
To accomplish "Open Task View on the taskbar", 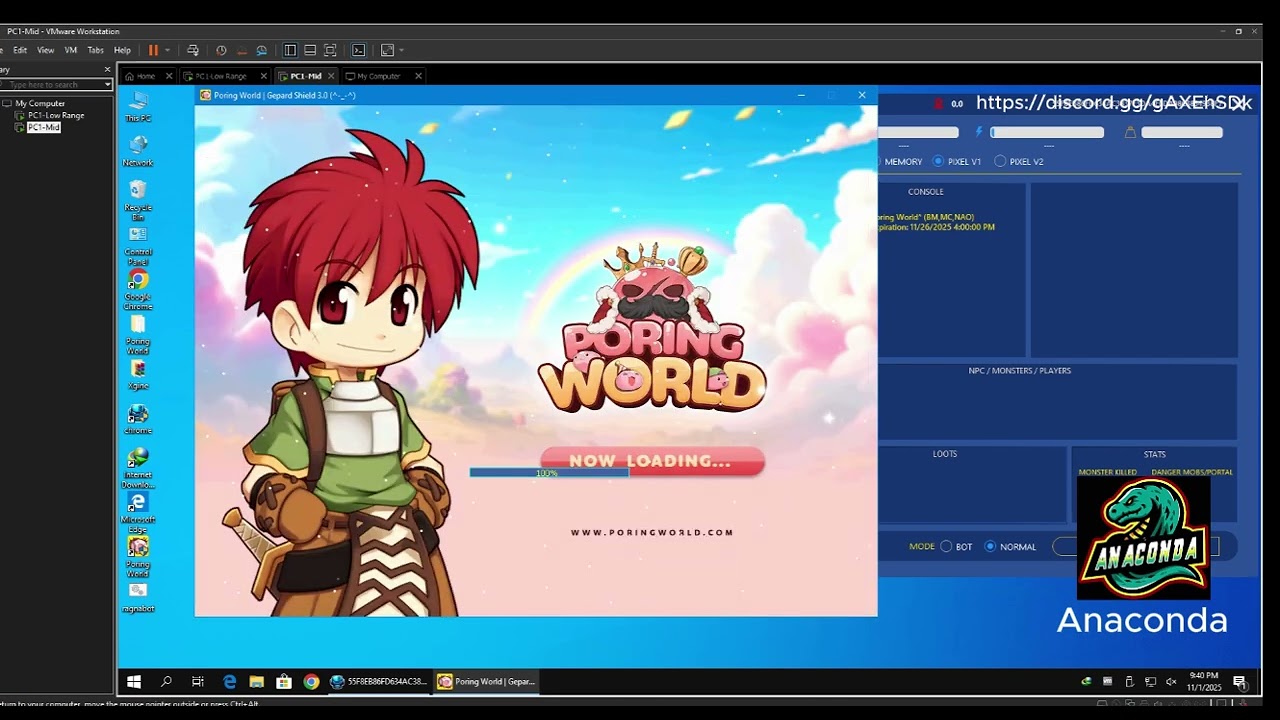I will click(198, 681).
